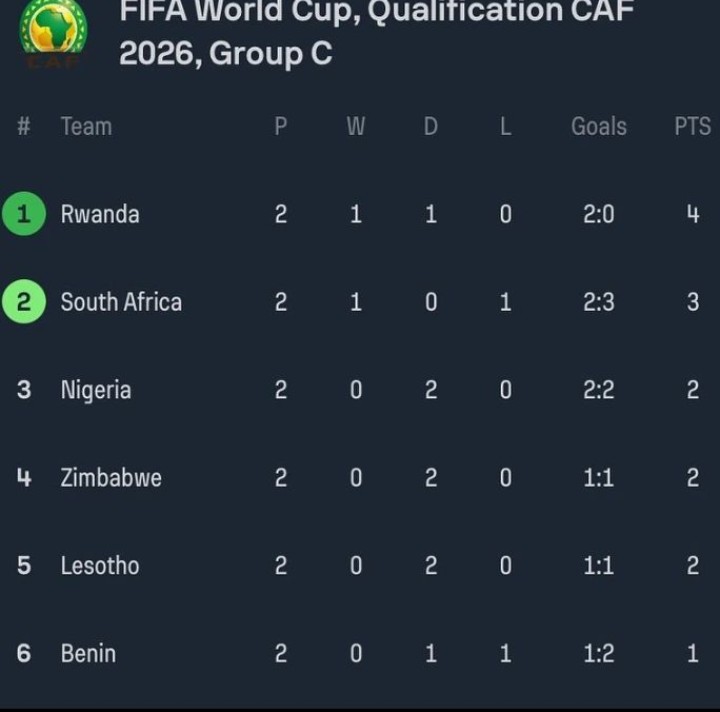Click the Team column header
720x712 pixels.
[86, 127]
